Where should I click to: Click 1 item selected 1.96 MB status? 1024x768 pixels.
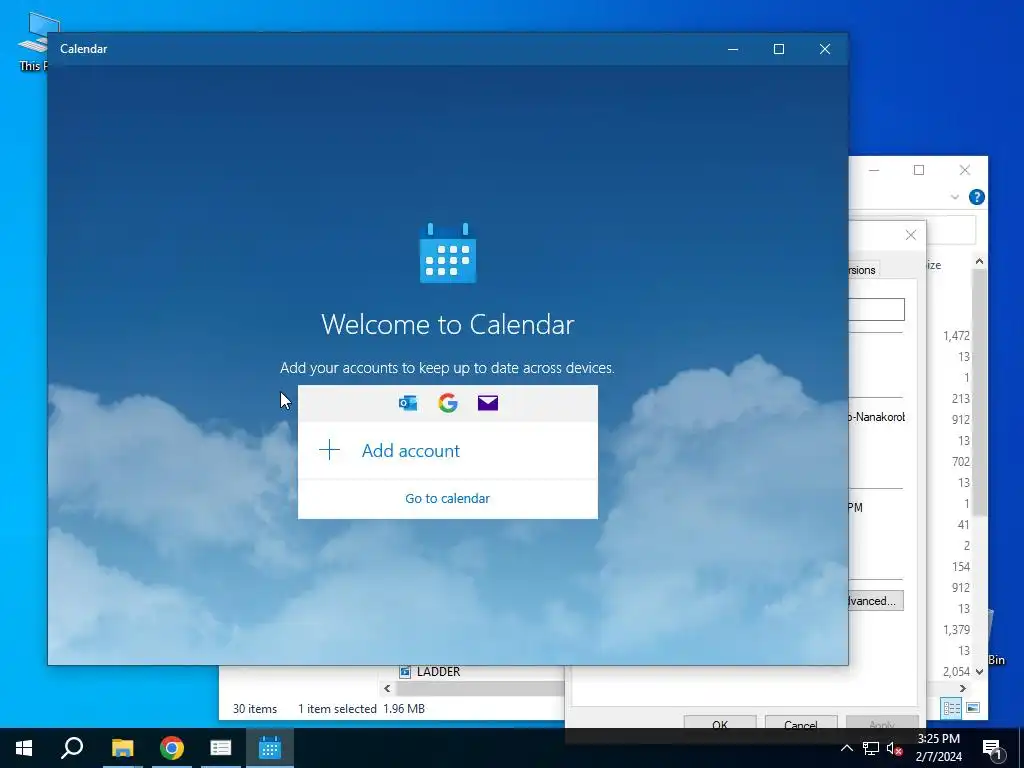(x=361, y=709)
